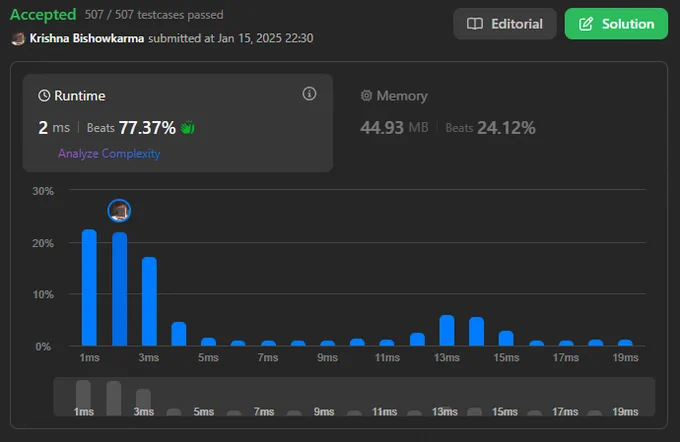Click the 1ms bar in range navigator
Image resolution: width=680 pixels, height=442 pixels.
[83, 398]
